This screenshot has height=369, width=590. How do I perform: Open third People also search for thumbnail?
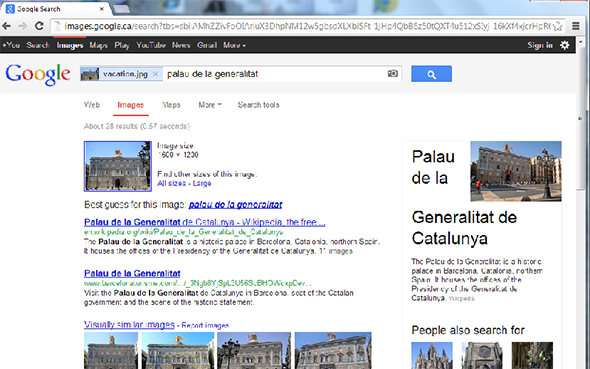point(532,355)
